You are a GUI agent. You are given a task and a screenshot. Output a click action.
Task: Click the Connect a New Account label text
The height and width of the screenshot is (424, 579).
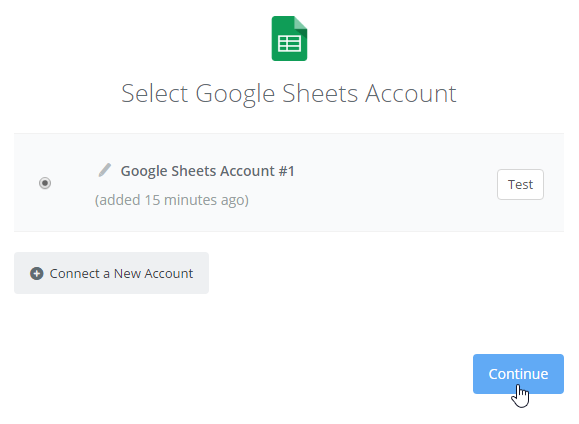(x=121, y=274)
